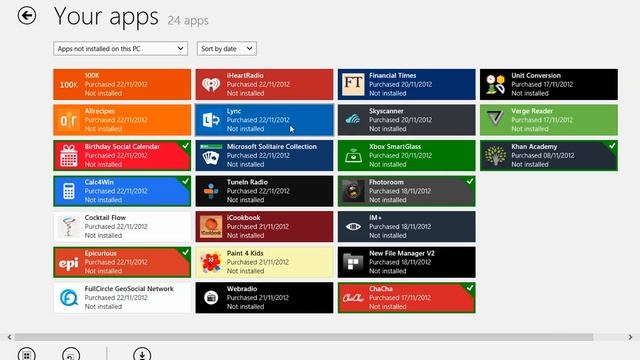Click the Xbox SmartGlass icon
Viewport: 640px width, 360px height.
tap(353, 156)
